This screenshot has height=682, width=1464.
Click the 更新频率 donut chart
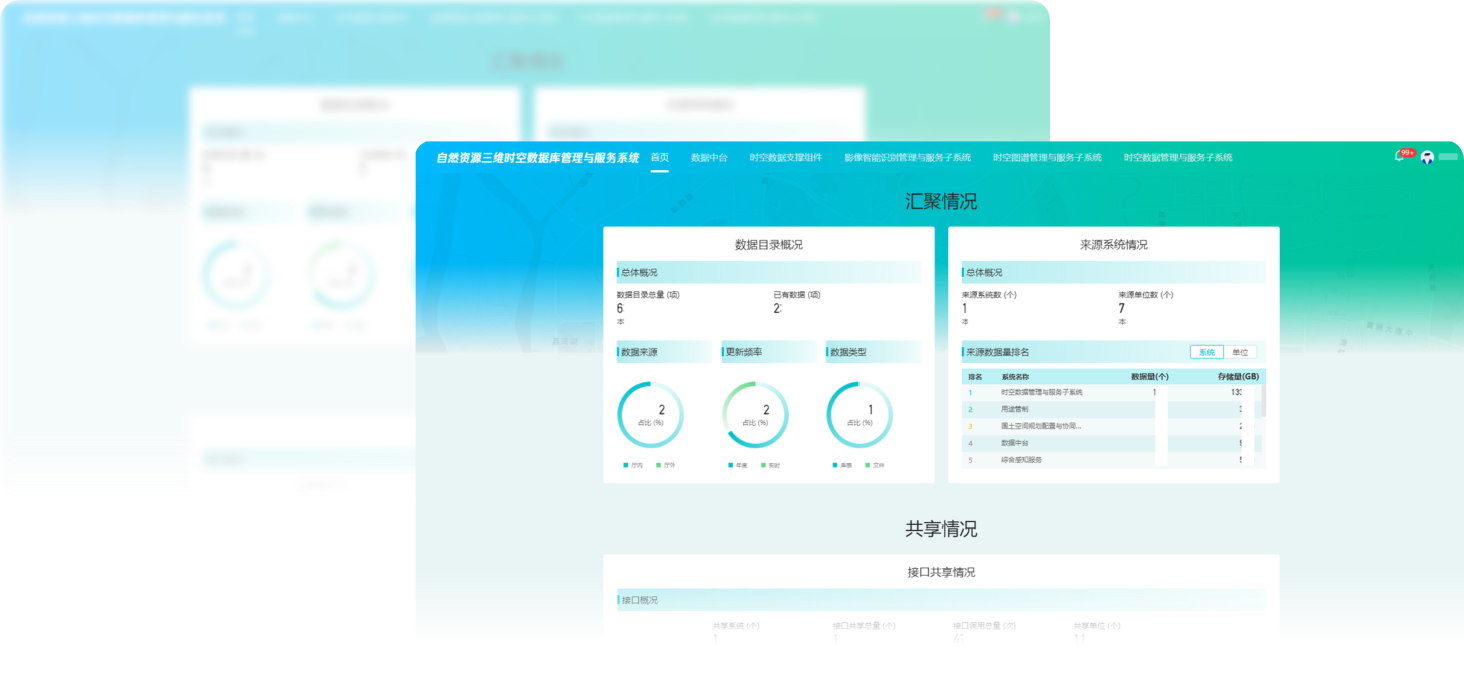(x=758, y=414)
